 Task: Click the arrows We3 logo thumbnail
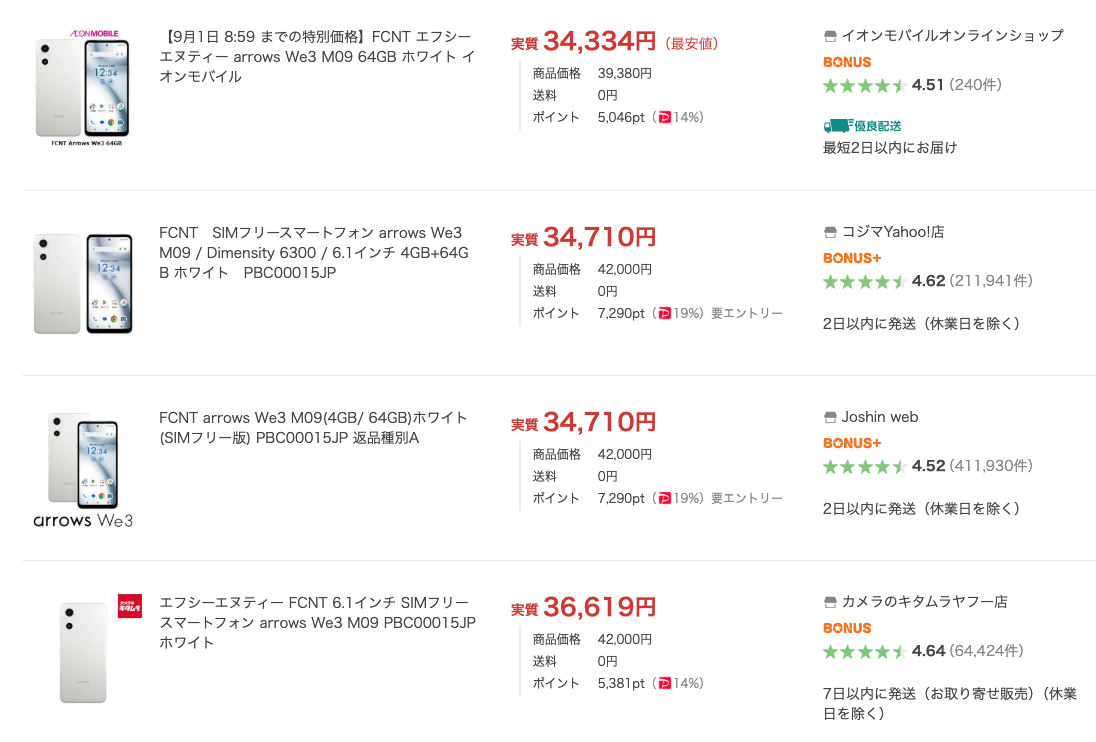tap(82, 470)
